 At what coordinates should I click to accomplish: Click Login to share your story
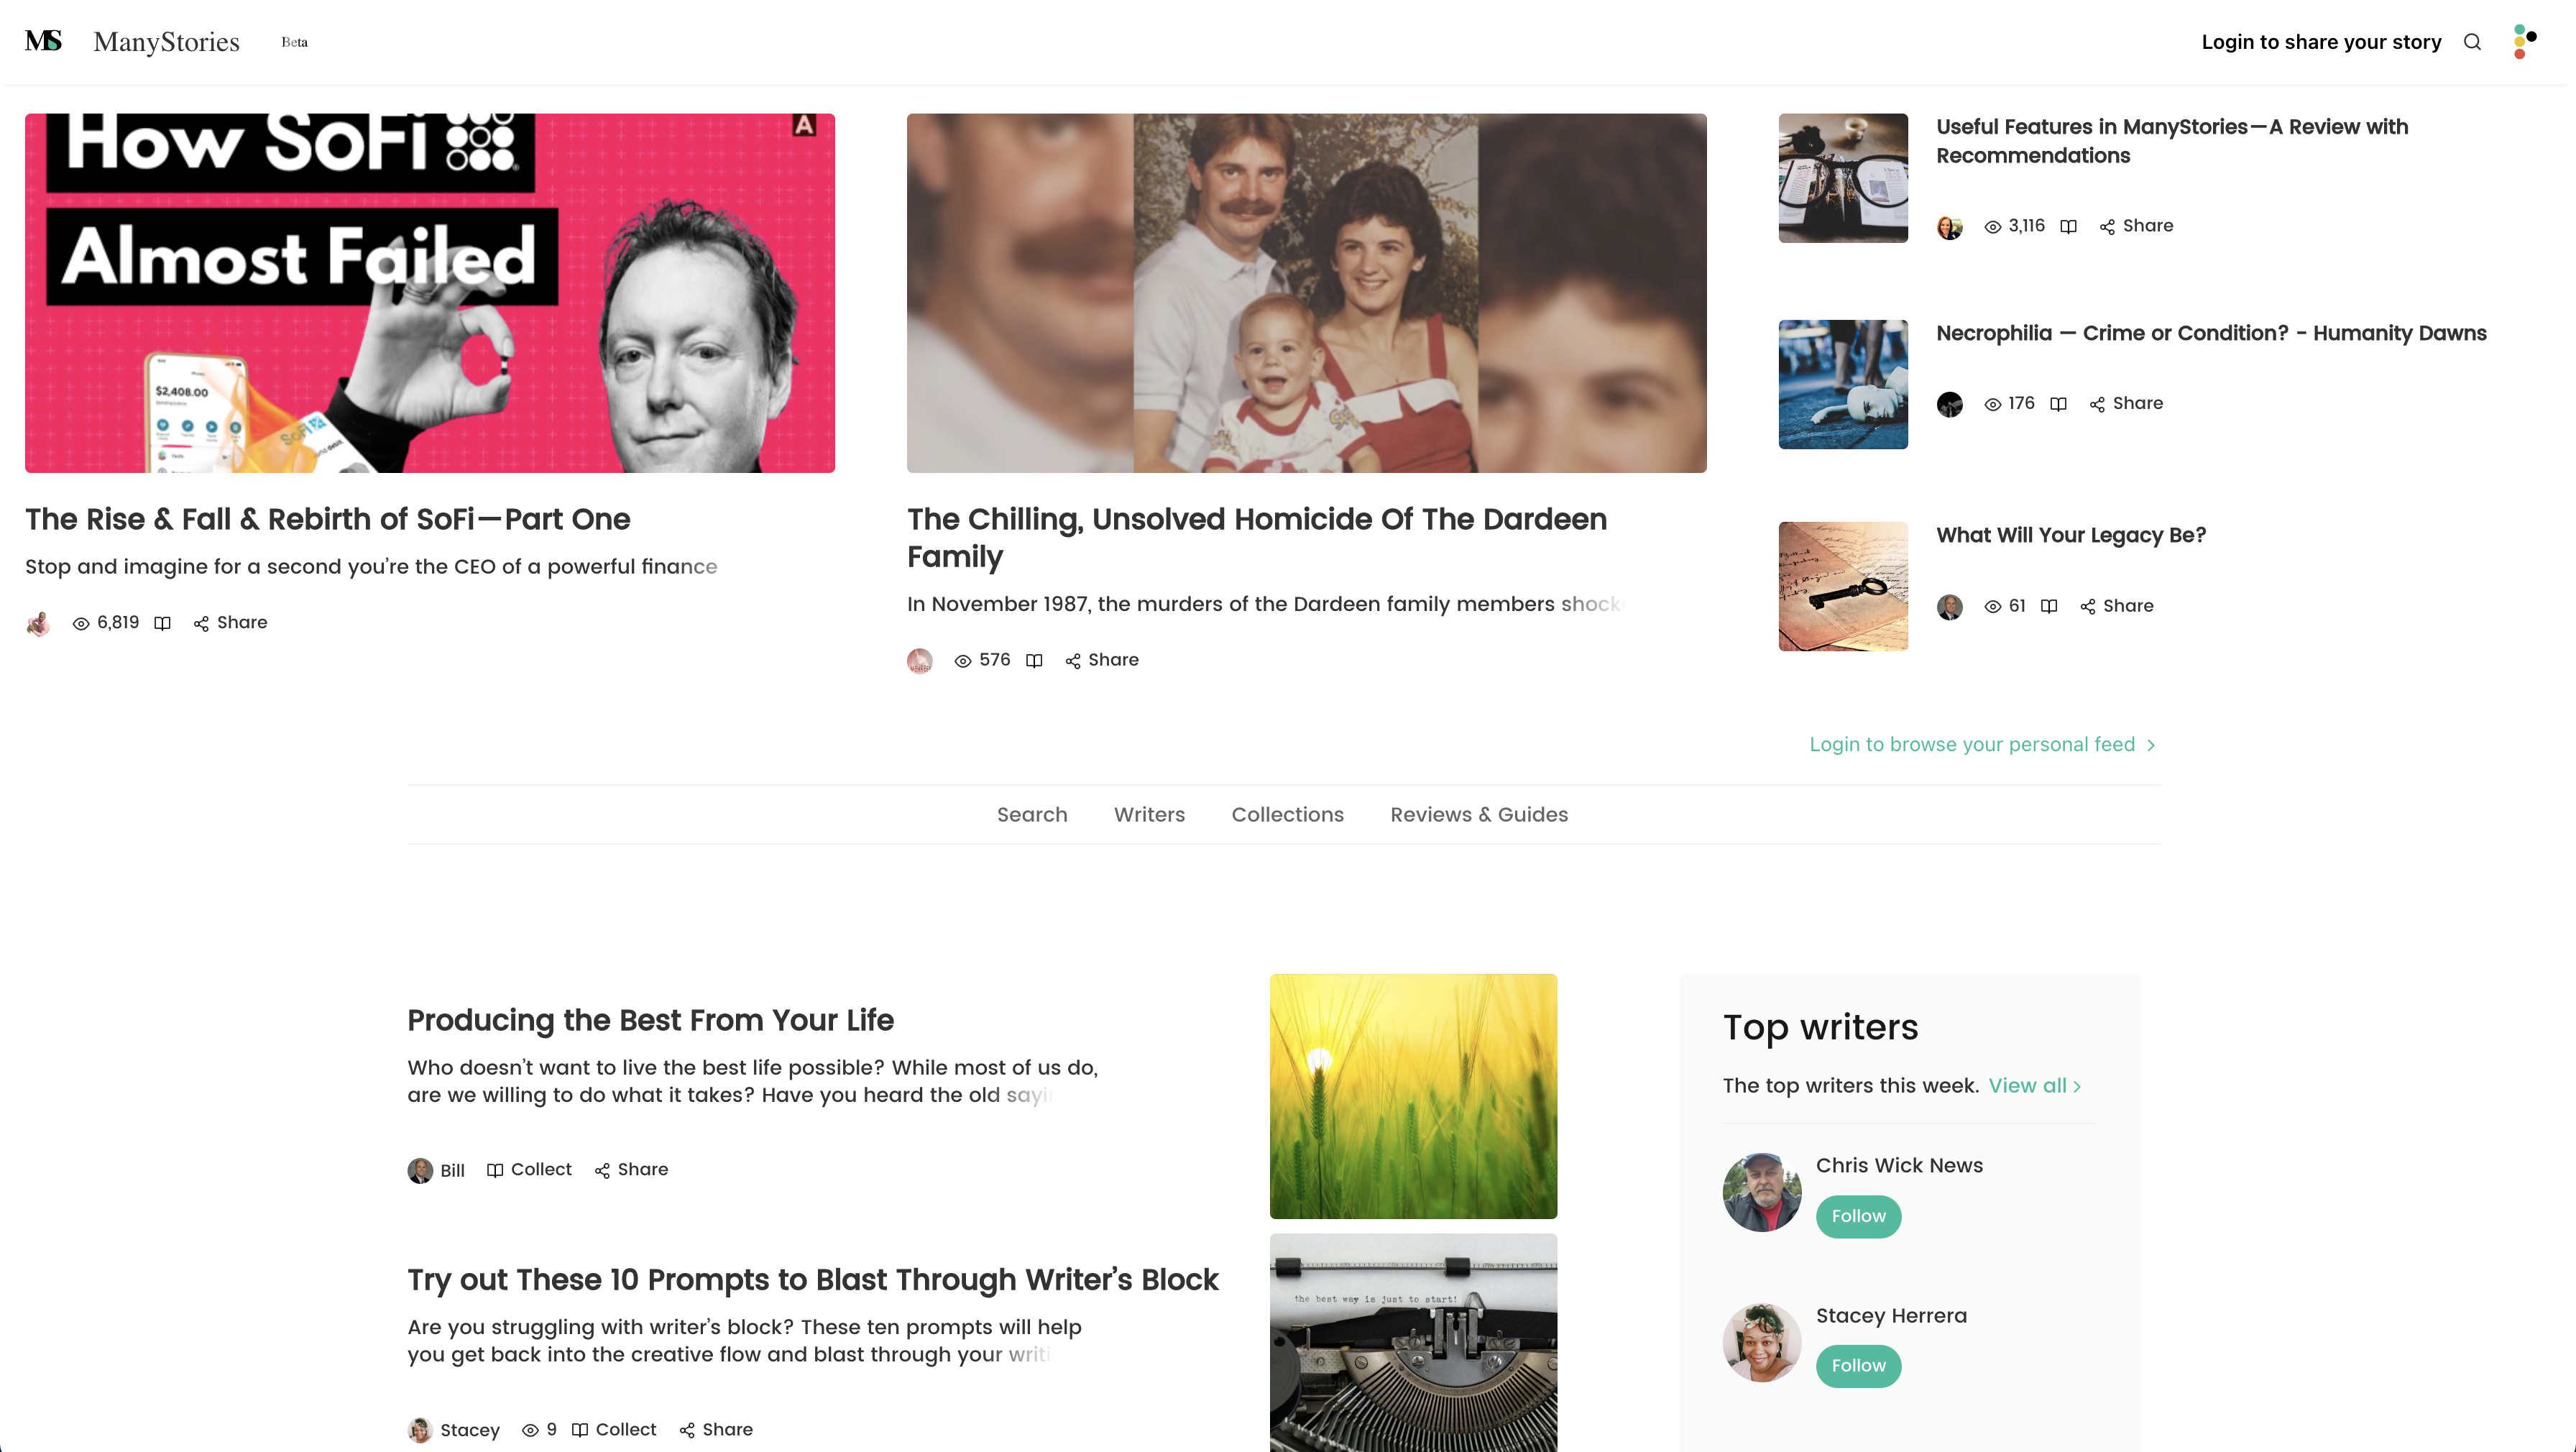[x=2321, y=42]
